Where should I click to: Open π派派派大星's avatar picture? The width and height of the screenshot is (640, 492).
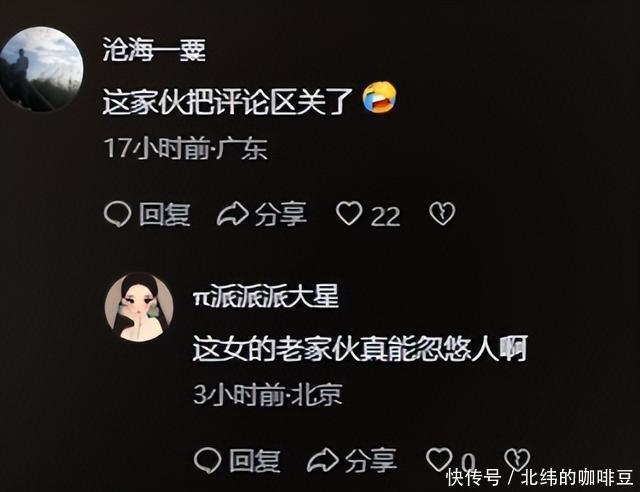(x=139, y=307)
